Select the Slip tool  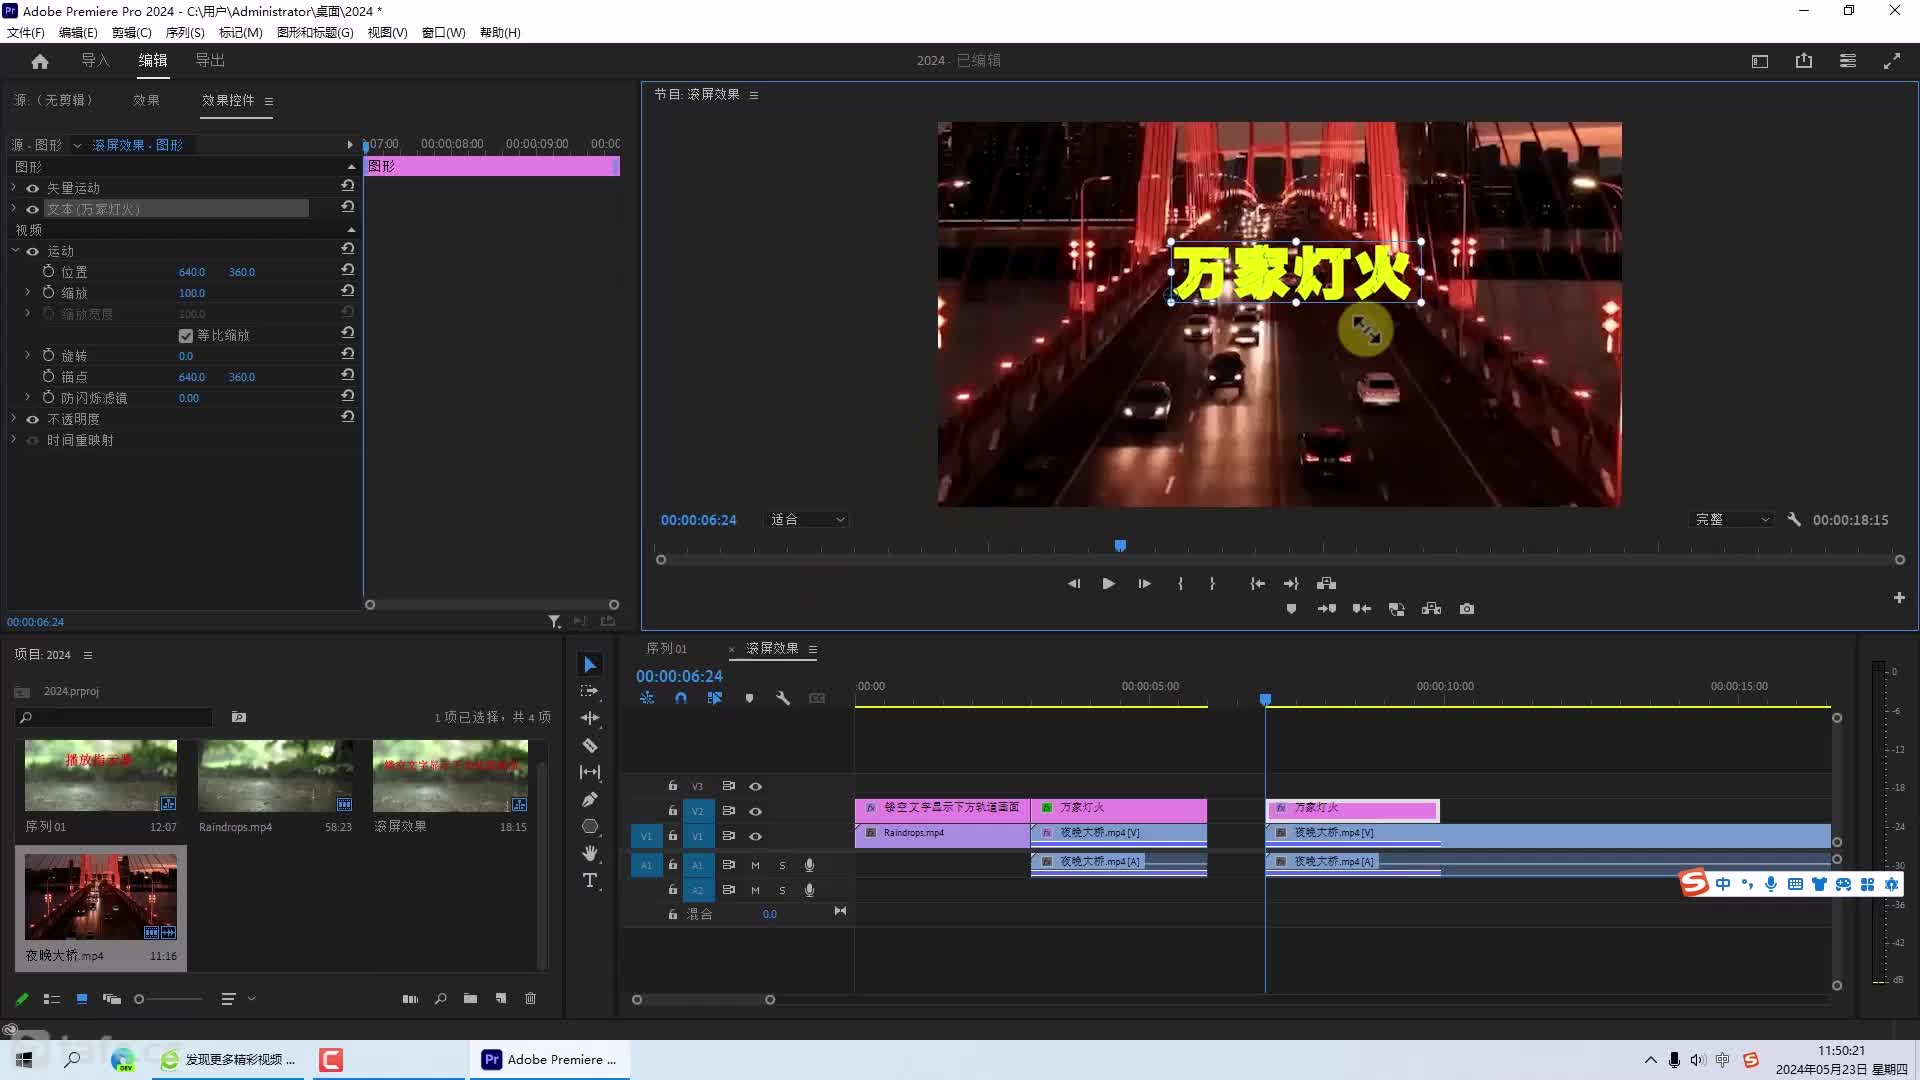tap(590, 772)
